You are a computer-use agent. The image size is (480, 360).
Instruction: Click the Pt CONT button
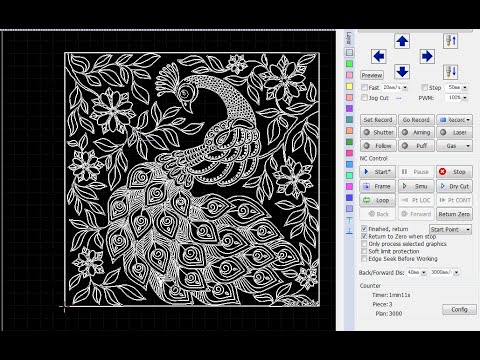[x=455, y=200]
